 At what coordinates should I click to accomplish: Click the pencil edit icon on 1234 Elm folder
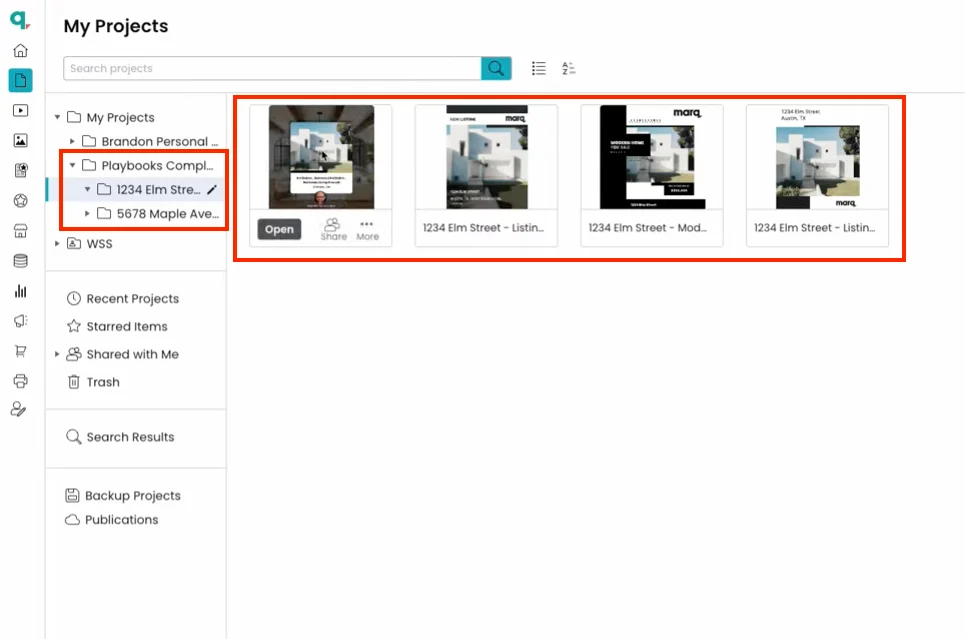211,189
